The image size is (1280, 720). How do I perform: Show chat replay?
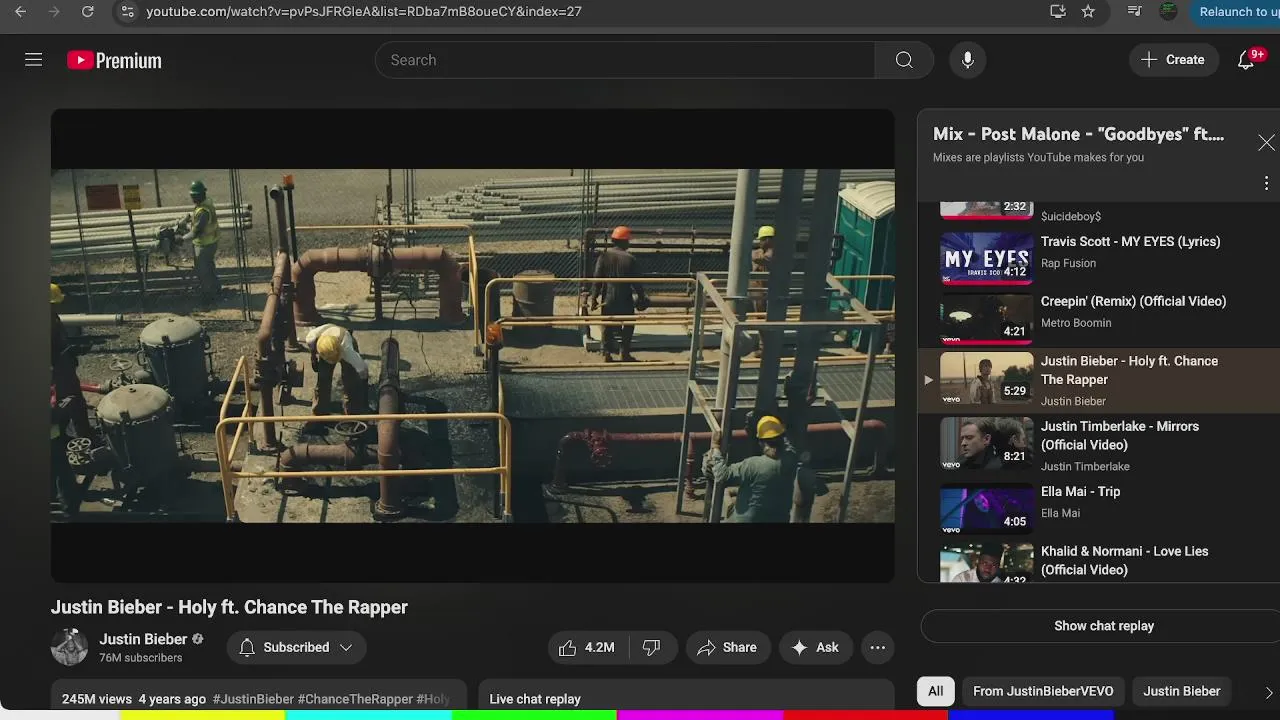(x=1104, y=626)
